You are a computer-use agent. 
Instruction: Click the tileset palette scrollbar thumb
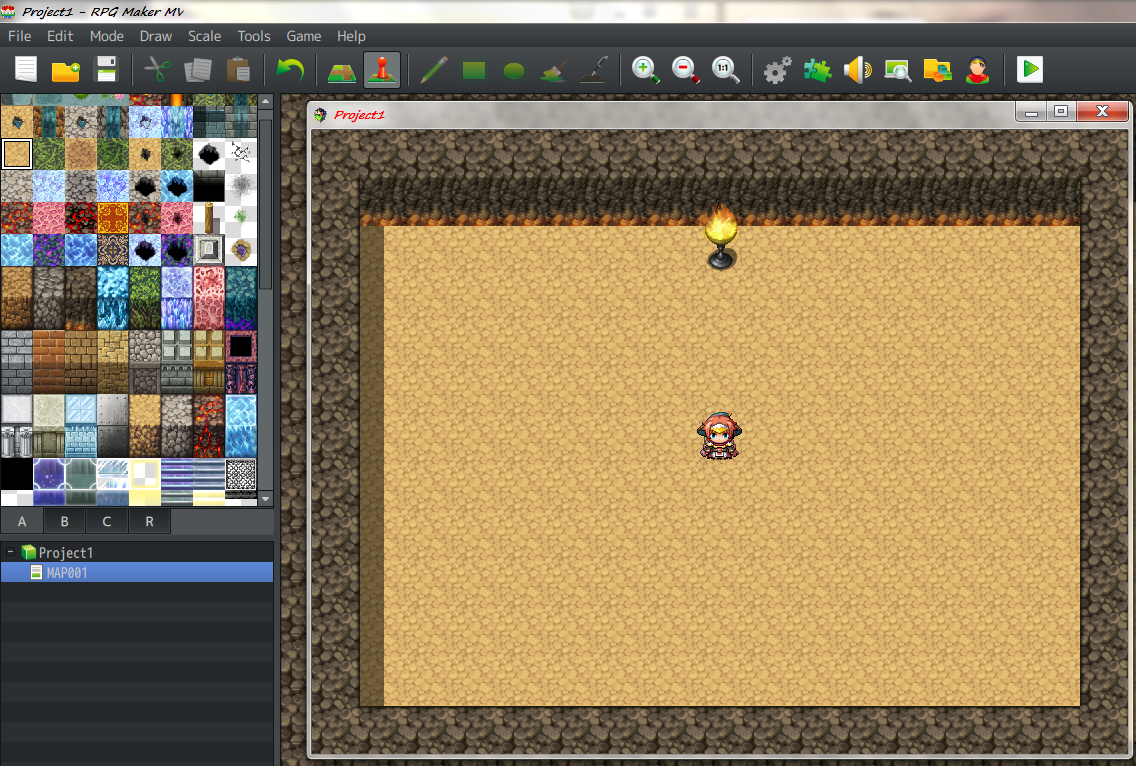pyautogui.click(x=266, y=203)
